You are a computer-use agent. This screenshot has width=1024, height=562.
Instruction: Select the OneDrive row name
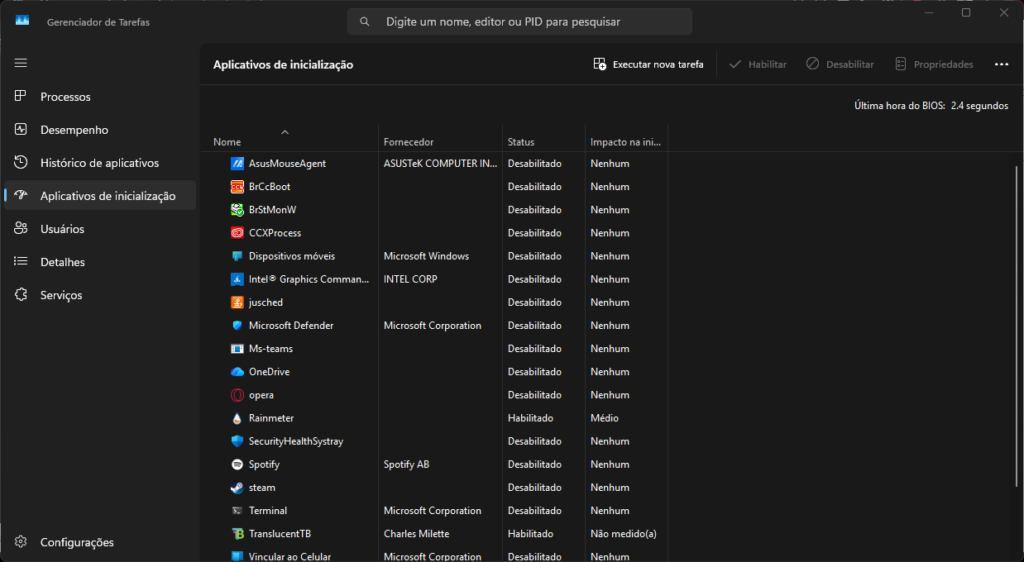click(269, 372)
